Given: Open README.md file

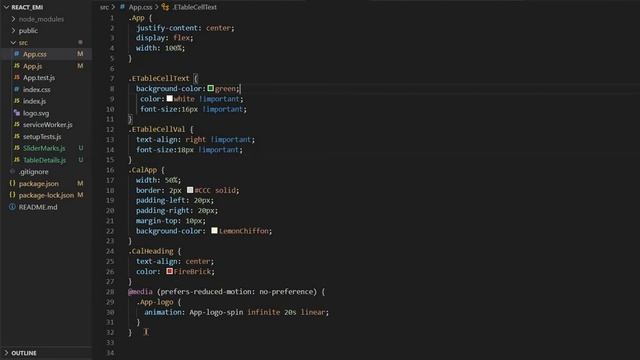Looking at the screenshot, I should tap(38, 207).
